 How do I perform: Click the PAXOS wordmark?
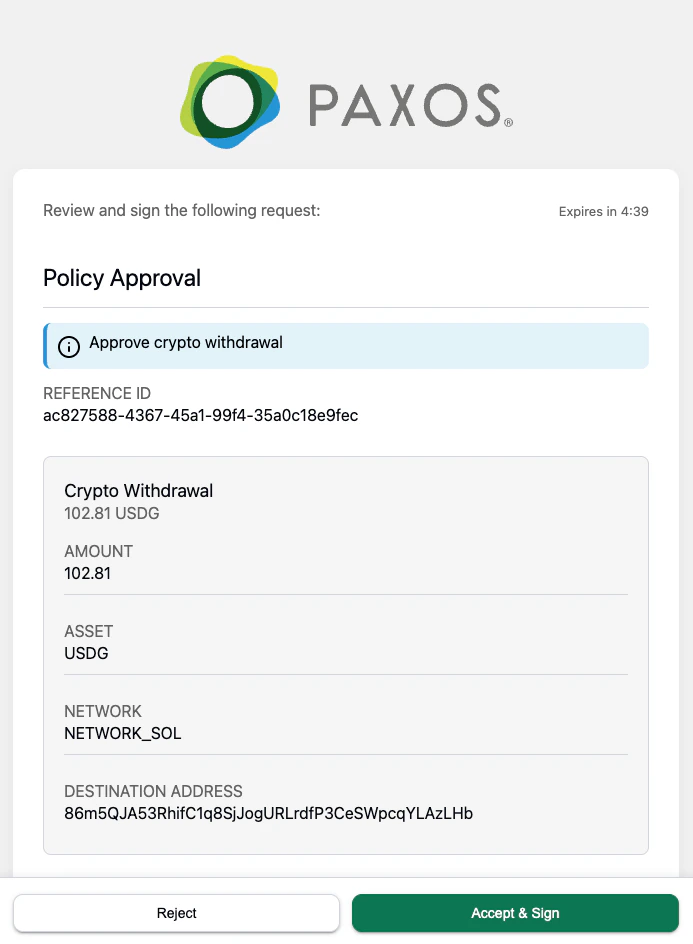411,105
